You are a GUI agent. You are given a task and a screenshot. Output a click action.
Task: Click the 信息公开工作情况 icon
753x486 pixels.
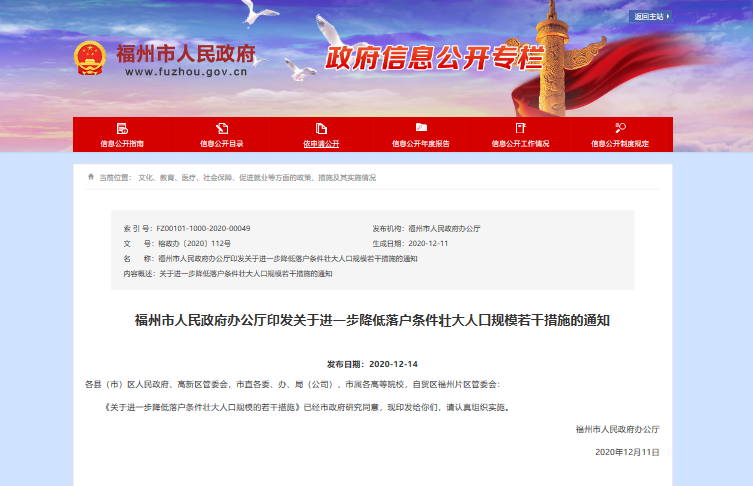point(521,128)
